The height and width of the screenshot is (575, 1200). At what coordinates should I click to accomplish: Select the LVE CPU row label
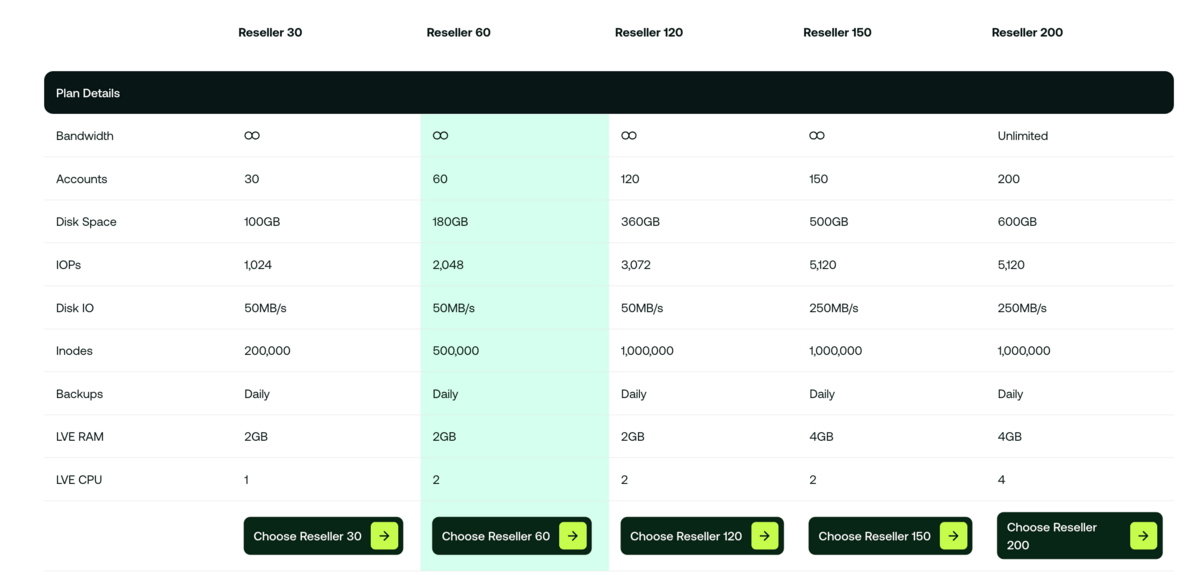79,480
